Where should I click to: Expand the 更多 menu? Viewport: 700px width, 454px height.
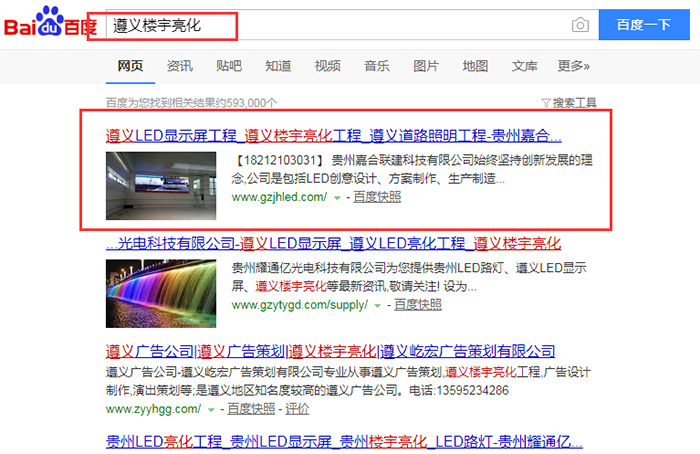573,66
